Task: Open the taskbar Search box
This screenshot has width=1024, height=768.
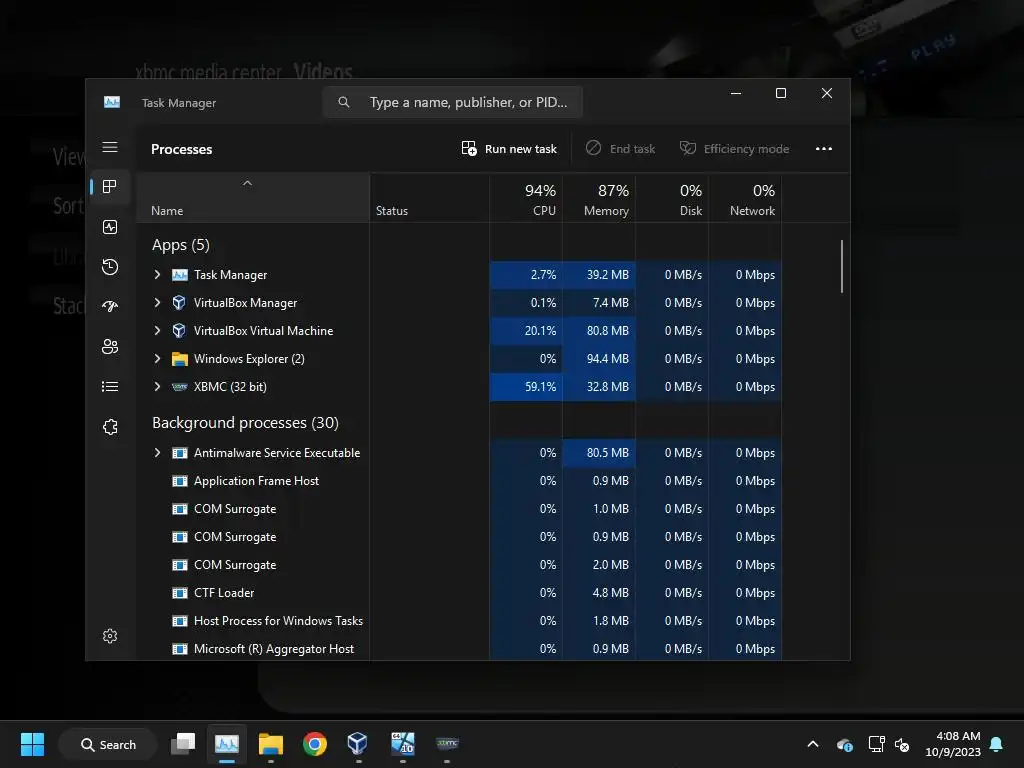Action: [x=108, y=744]
